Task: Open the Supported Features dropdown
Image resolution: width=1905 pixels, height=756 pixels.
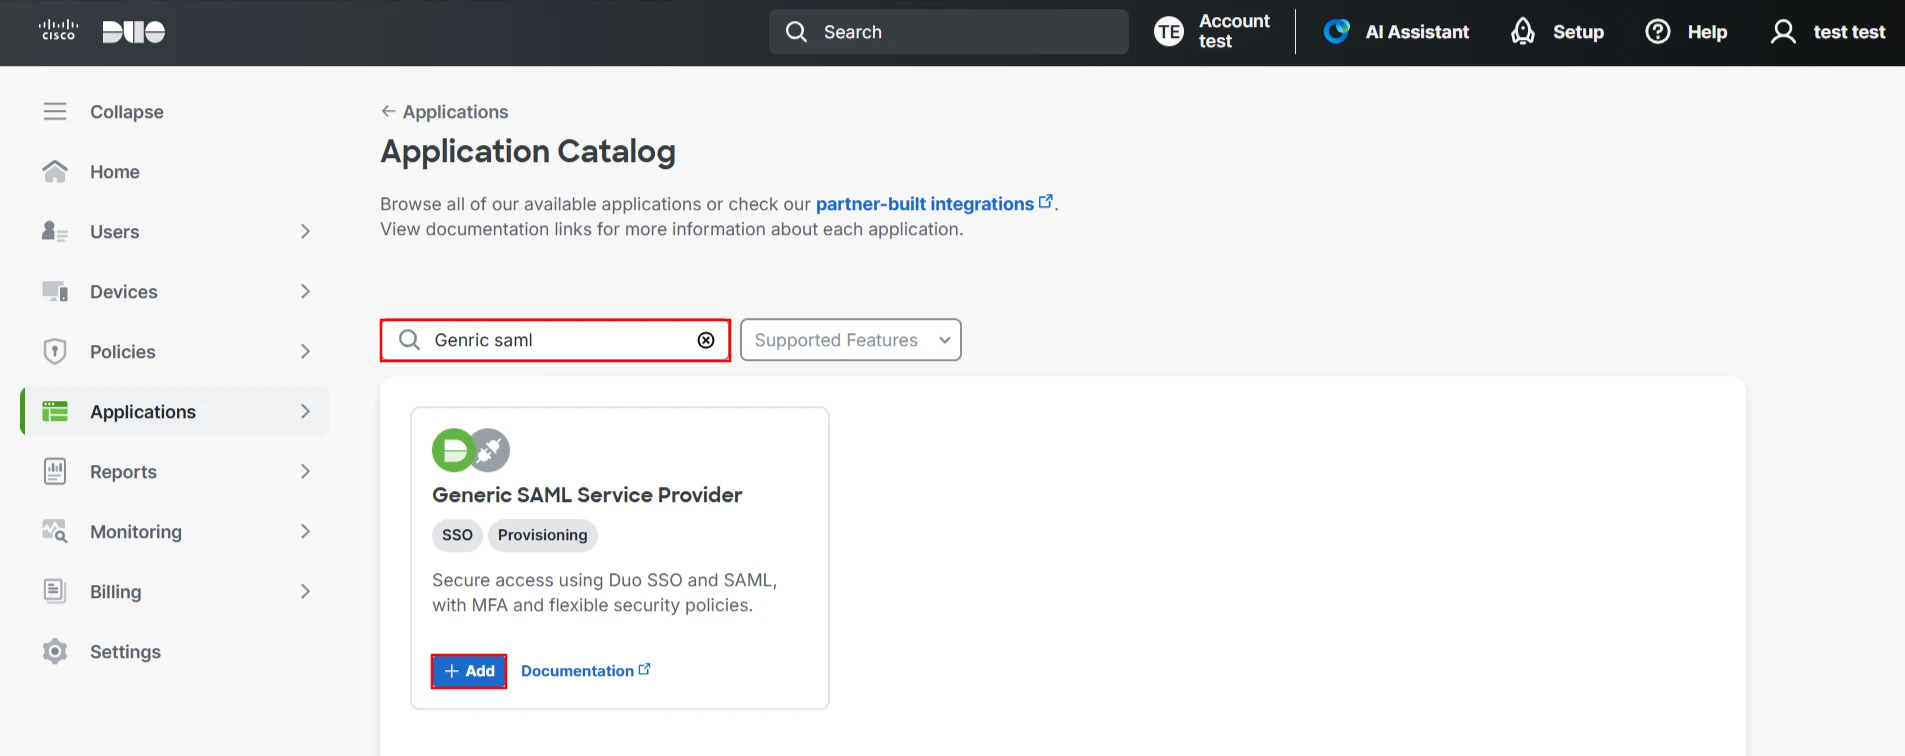Action: point(851,340)
